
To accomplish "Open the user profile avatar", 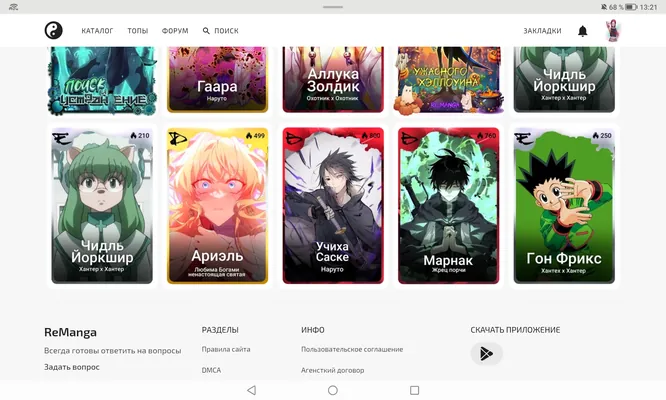I will pos(613,31).
